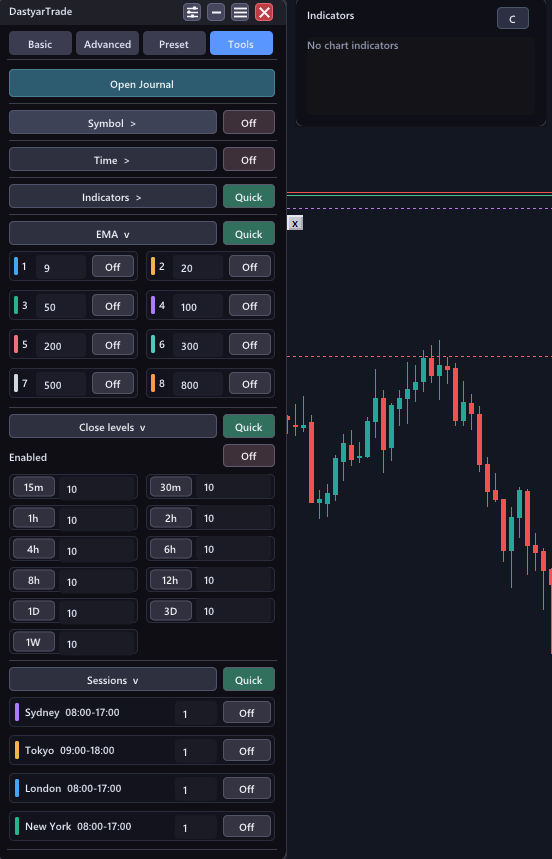This screenshot has width=552, height=859.
Task: Click the orange EMA 8 color marker
Action: tap(153, 383)
